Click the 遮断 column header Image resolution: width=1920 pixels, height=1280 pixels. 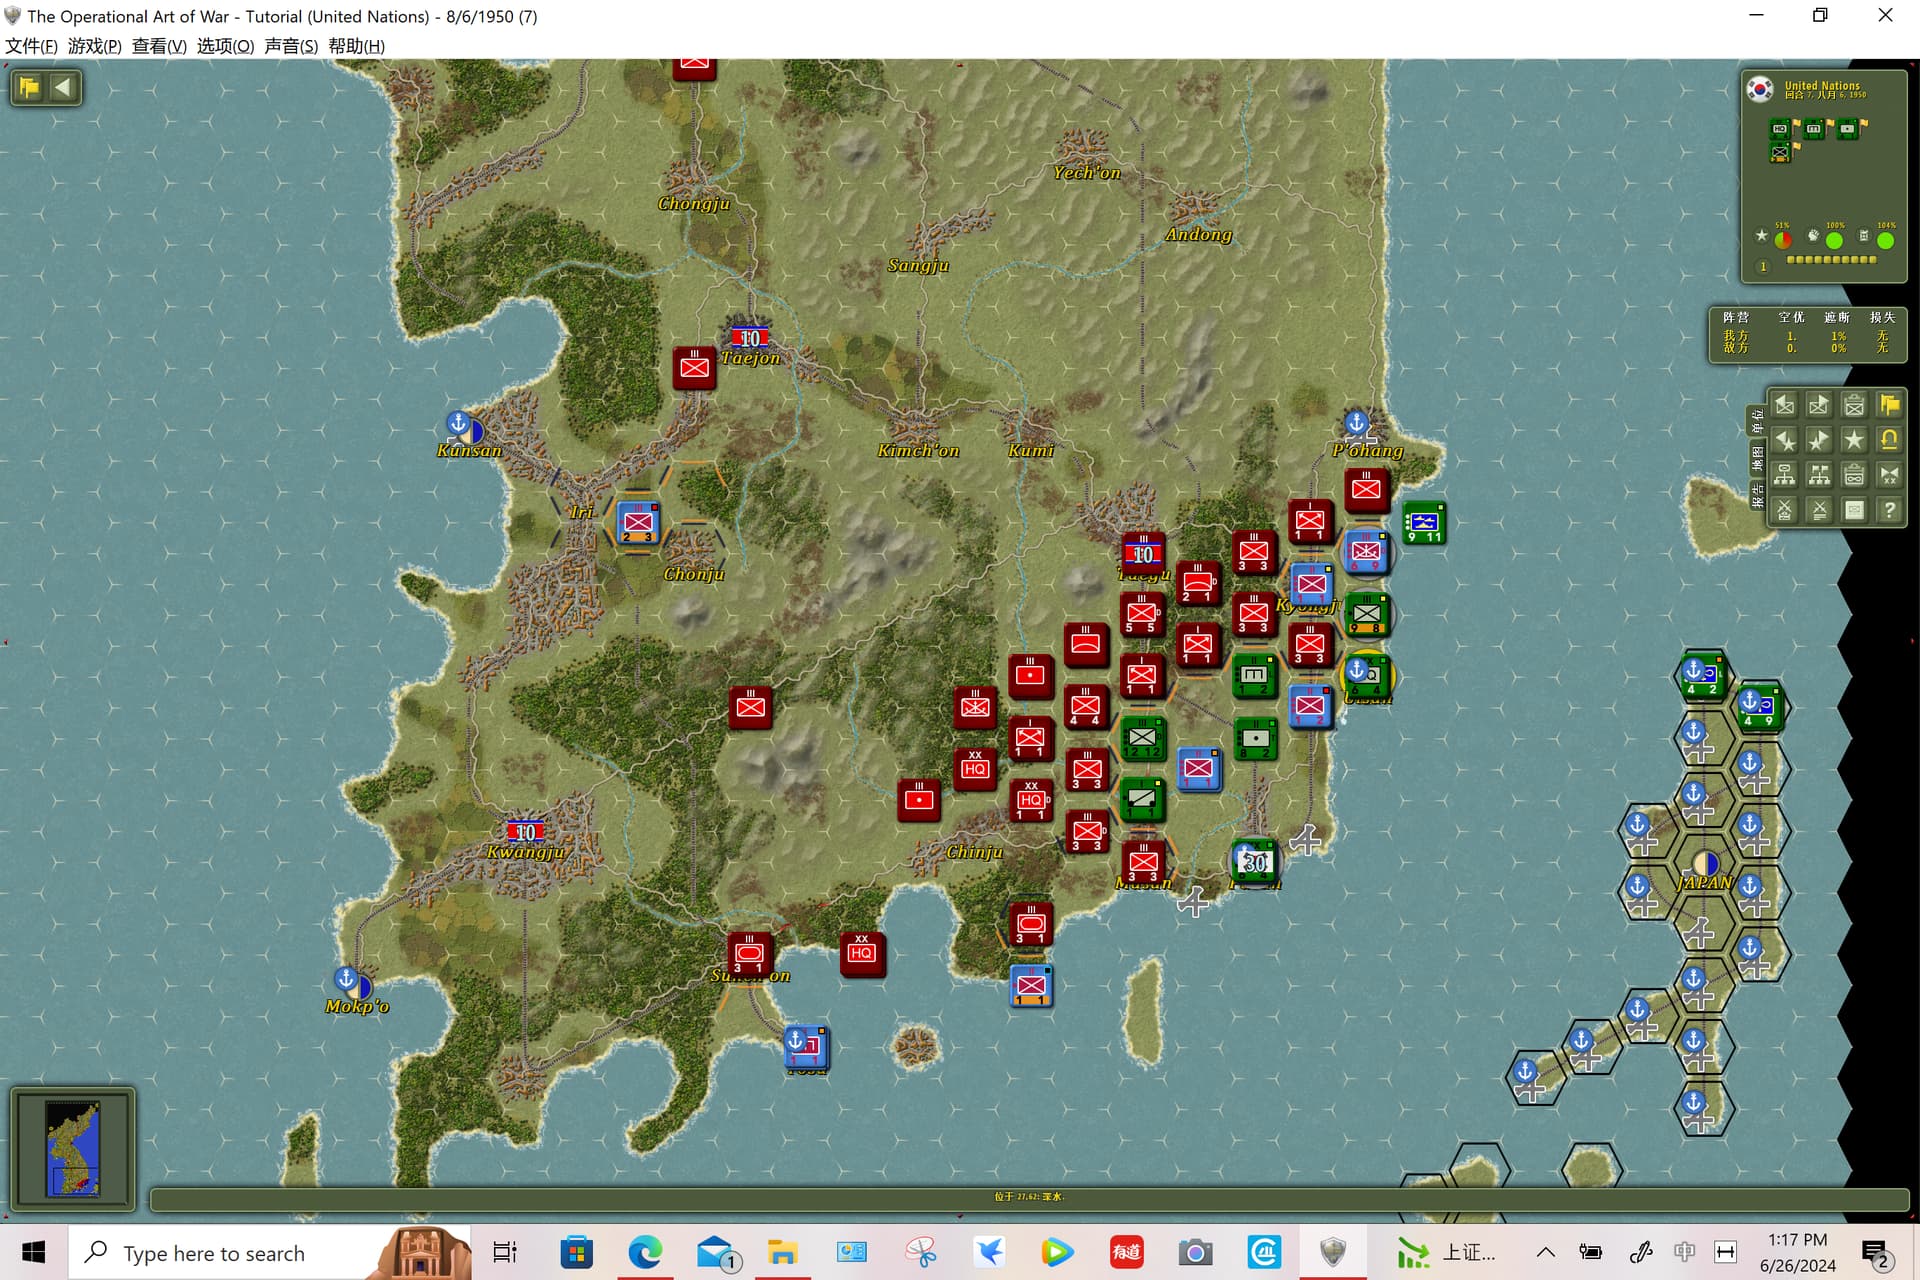point(1837,317)
